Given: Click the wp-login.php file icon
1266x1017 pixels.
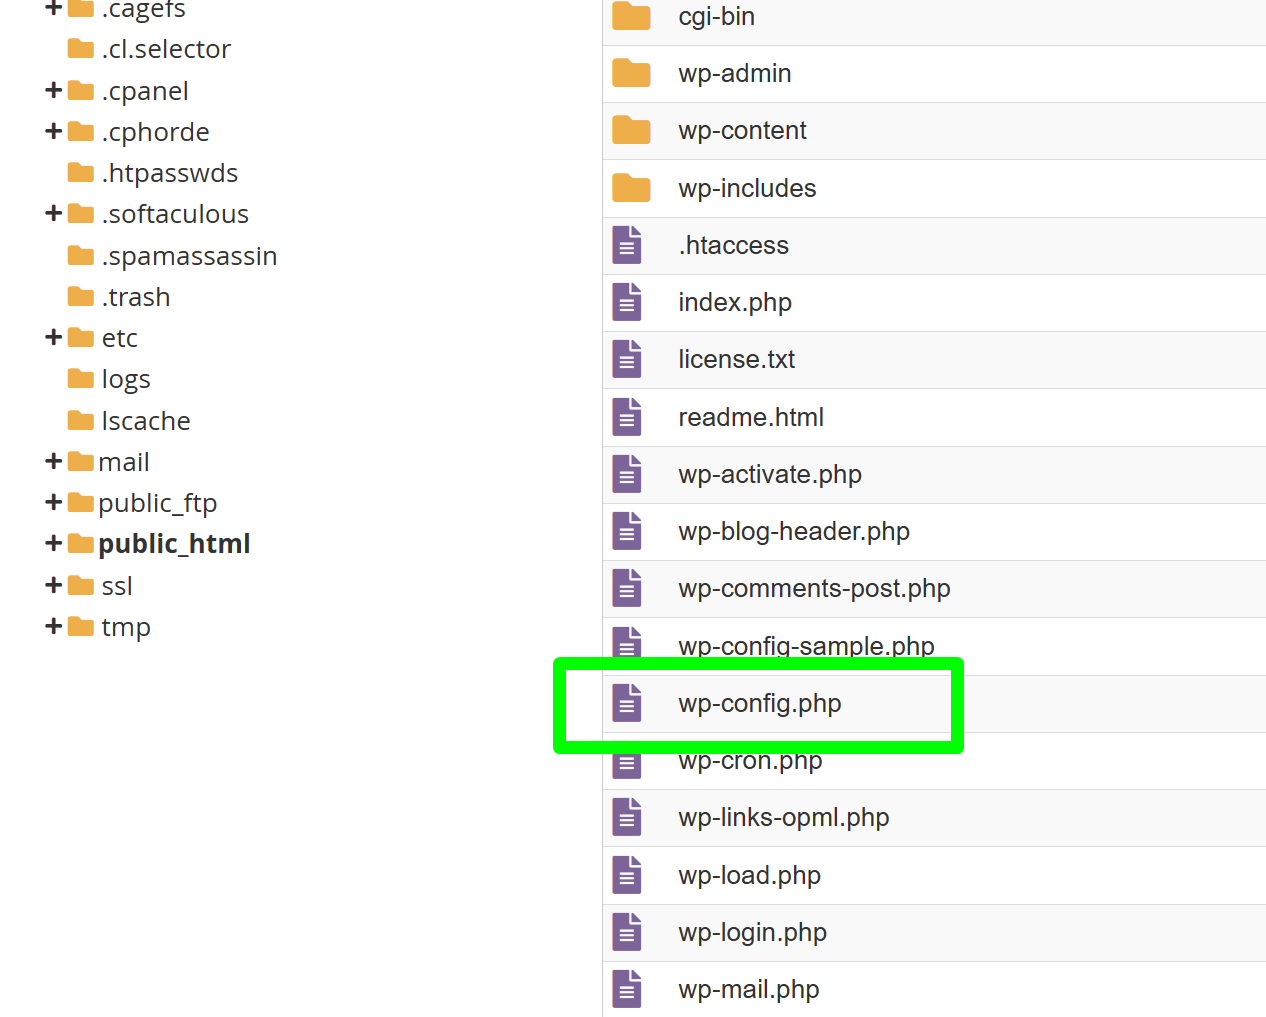Looking at the screenshot, I should [627, 932].
